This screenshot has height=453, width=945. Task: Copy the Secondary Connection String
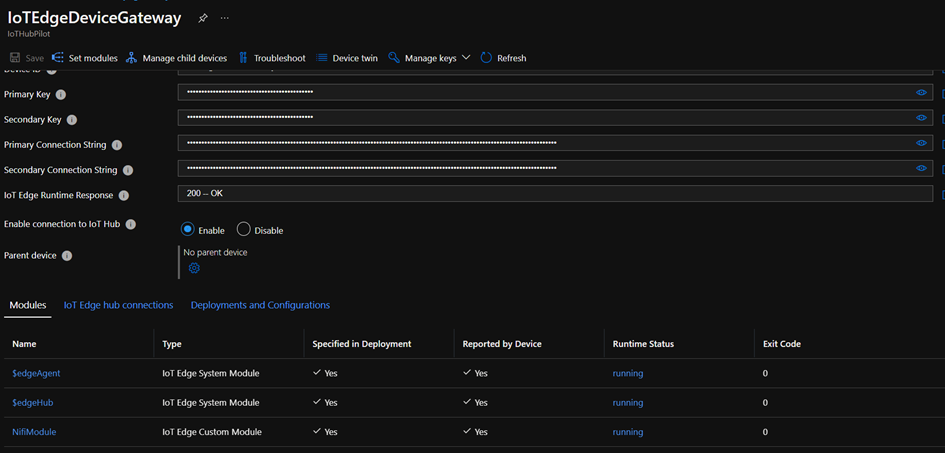pyautogui.click(x=943, y=169)
